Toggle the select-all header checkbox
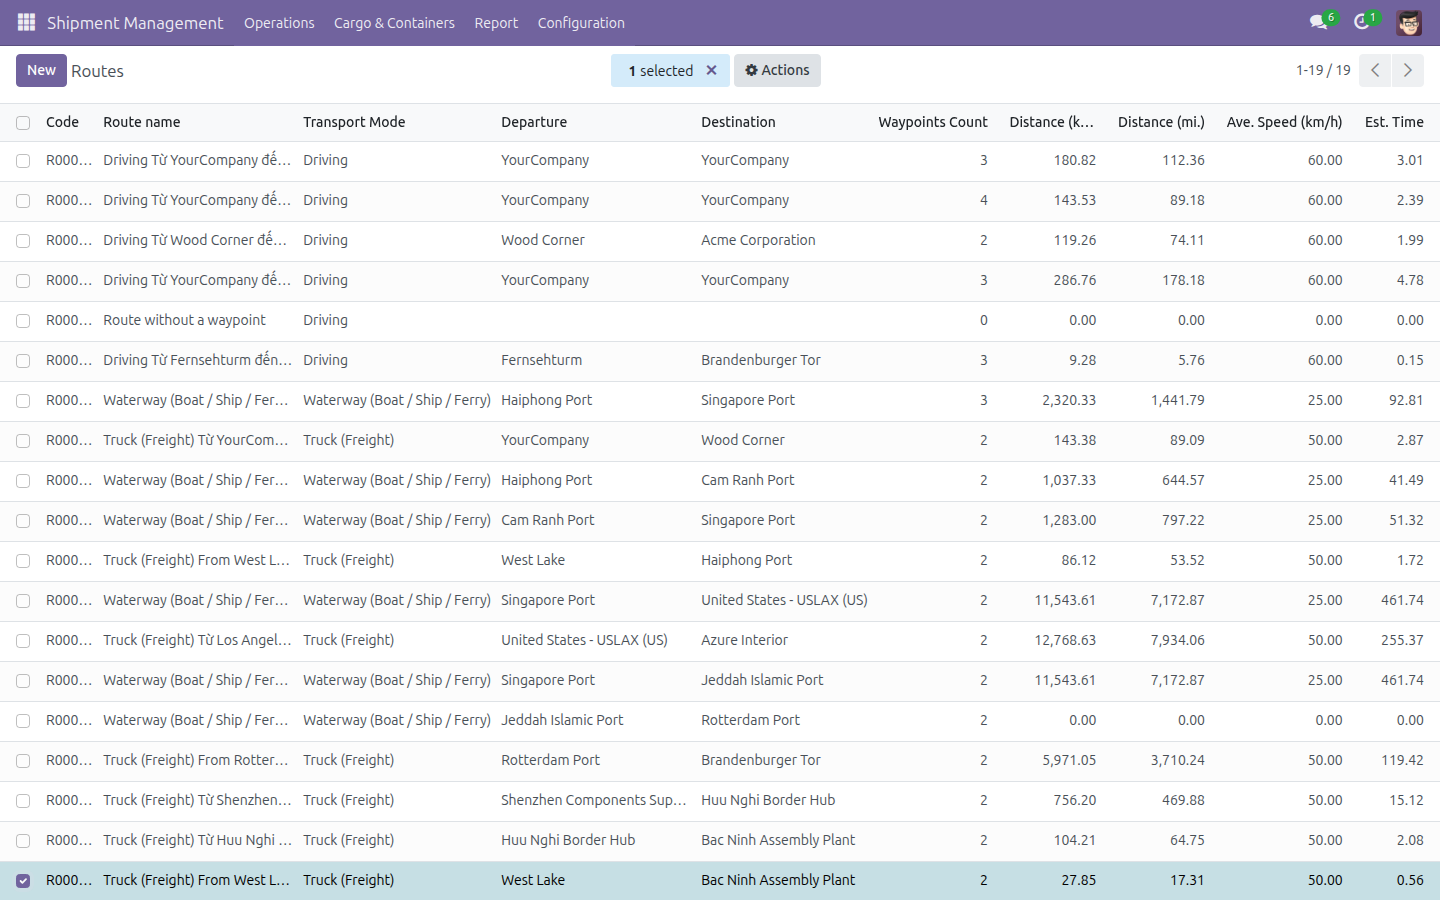Image resolution: width=1440 pixels, height=900 pixels. point(23,122)
